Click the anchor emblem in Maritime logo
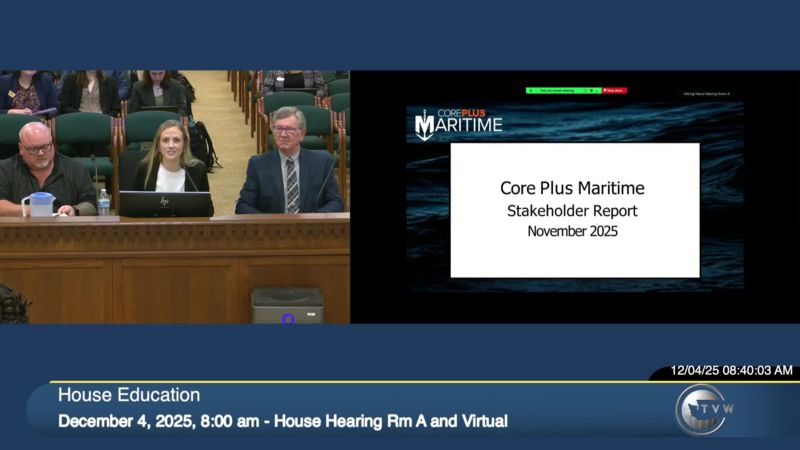 pyautogui.click(x=425, y=125)
